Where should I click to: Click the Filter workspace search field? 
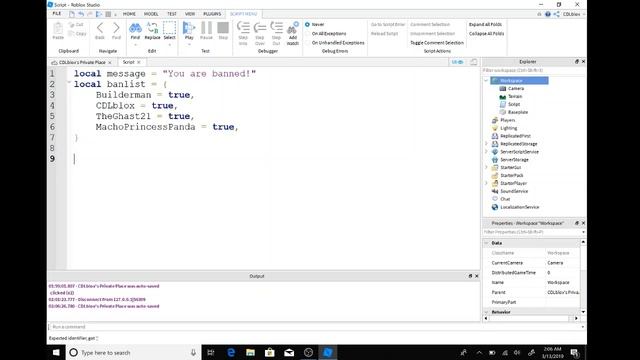533,71
